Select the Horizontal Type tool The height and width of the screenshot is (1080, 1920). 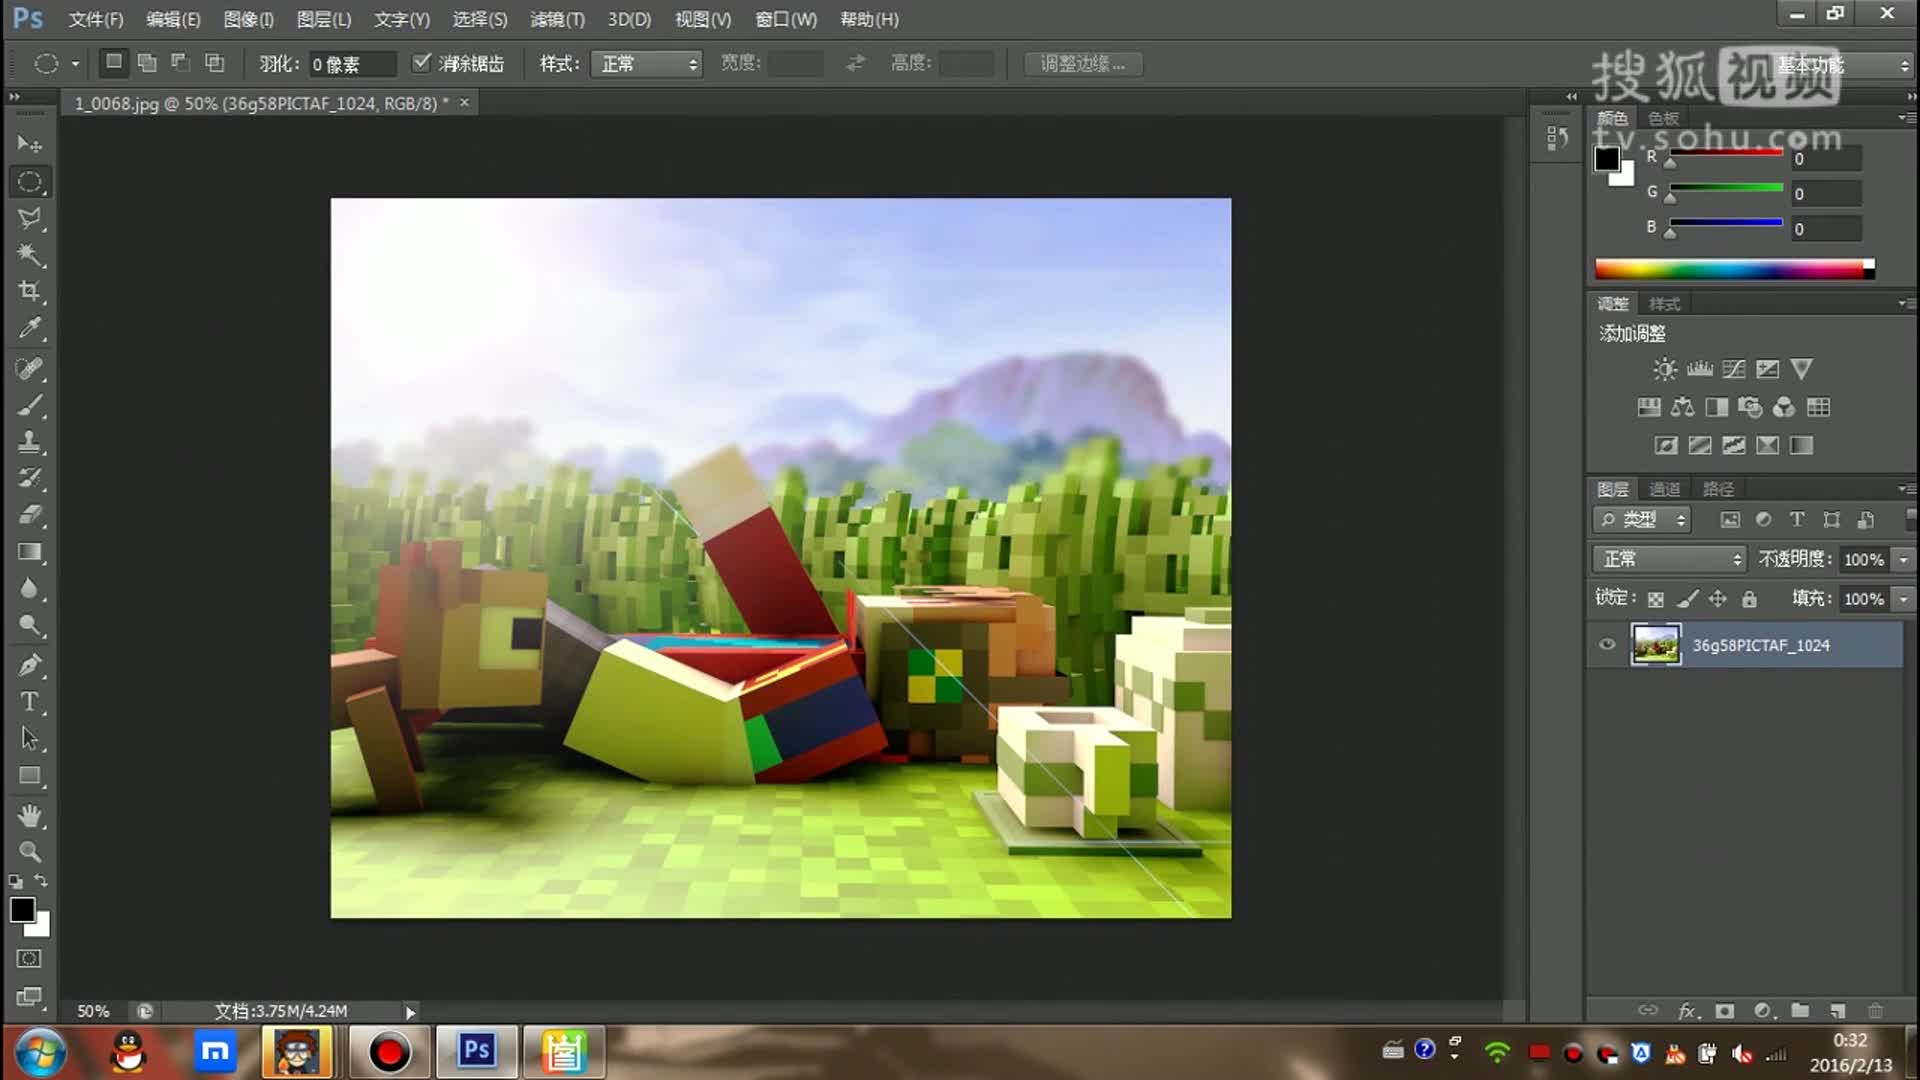coord(29,702)
